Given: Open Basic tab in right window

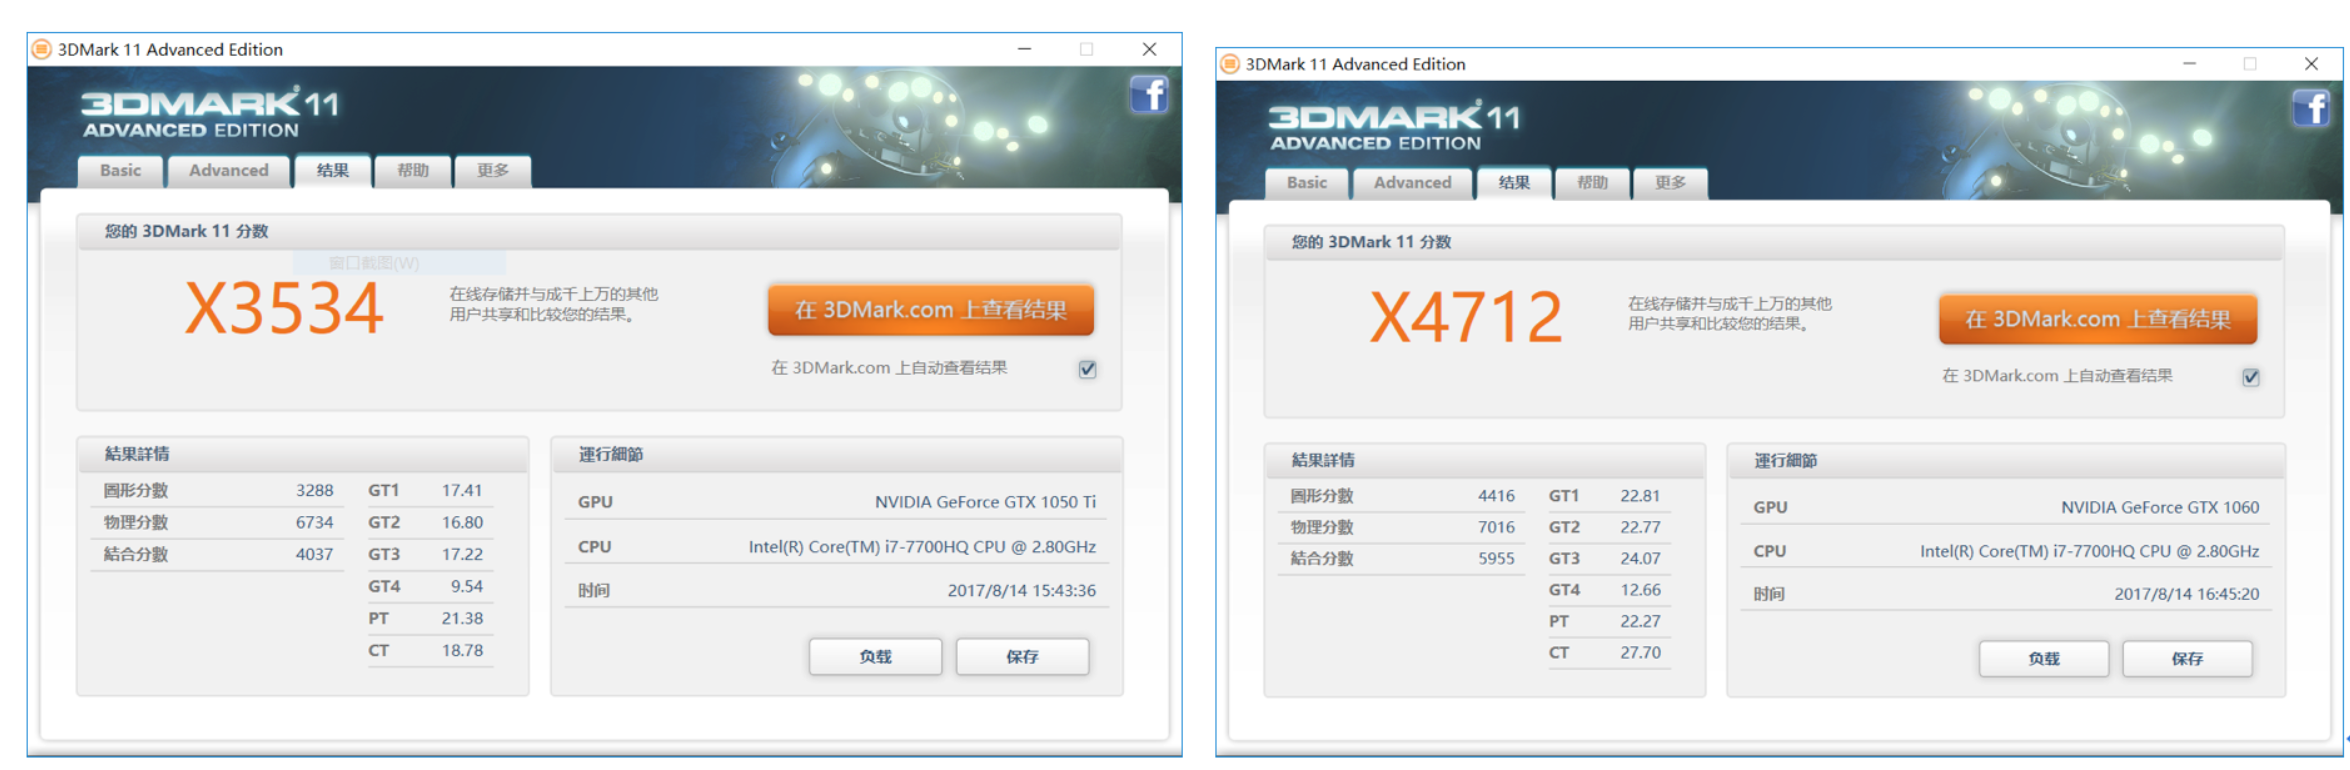Looking at the screenshot, I should pos(1307,183).
